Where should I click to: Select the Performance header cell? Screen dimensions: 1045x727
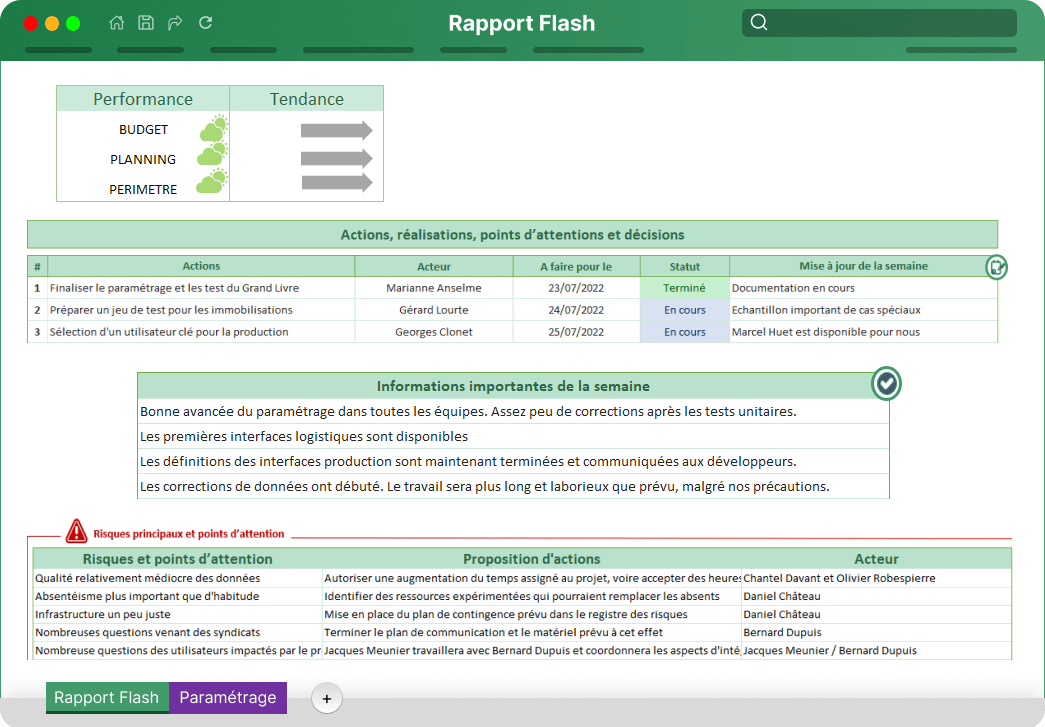pyautogui.click(x=143, y=99)
